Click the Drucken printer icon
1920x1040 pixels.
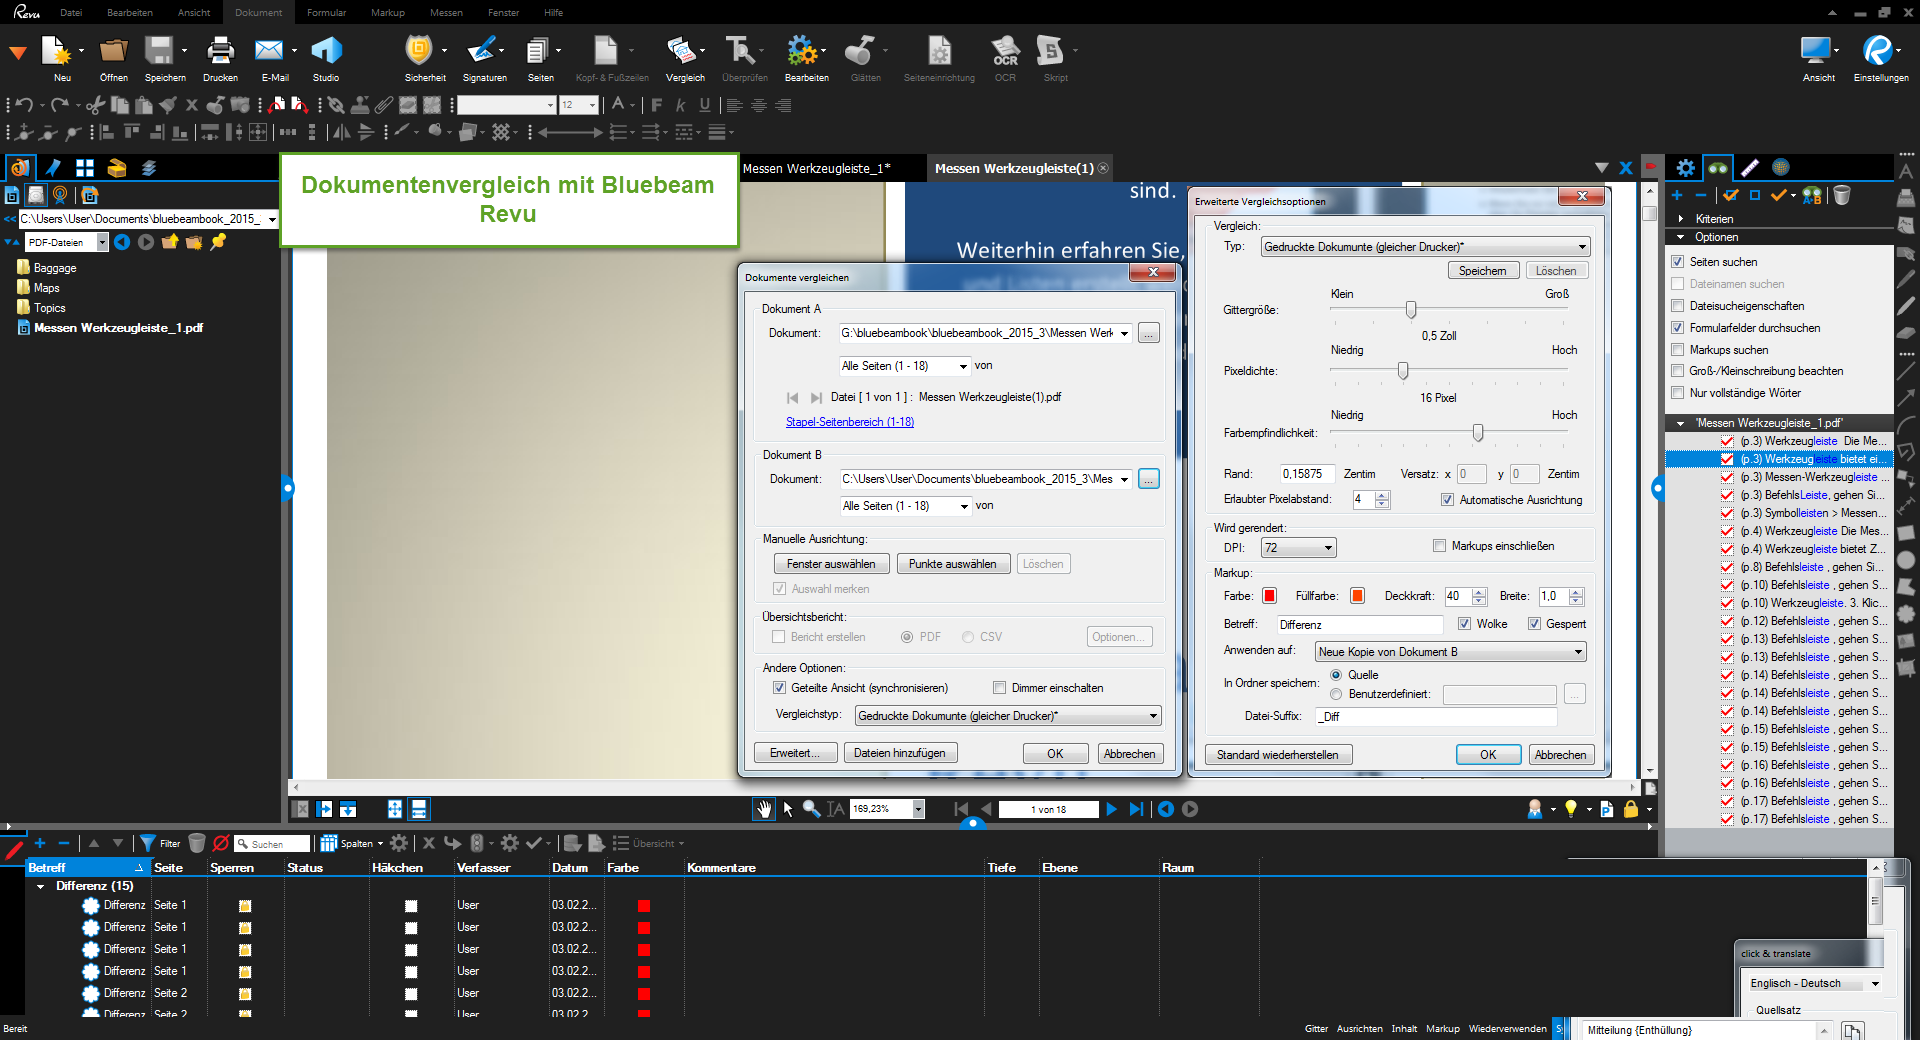(x=220, y=51)
